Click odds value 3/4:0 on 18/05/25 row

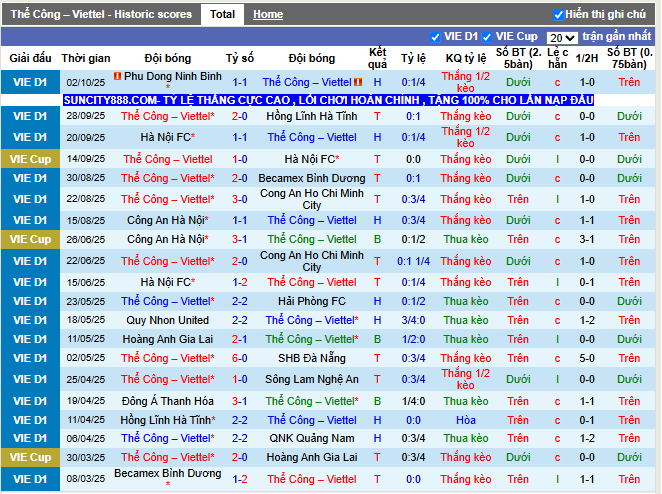[x=413, y=320]
